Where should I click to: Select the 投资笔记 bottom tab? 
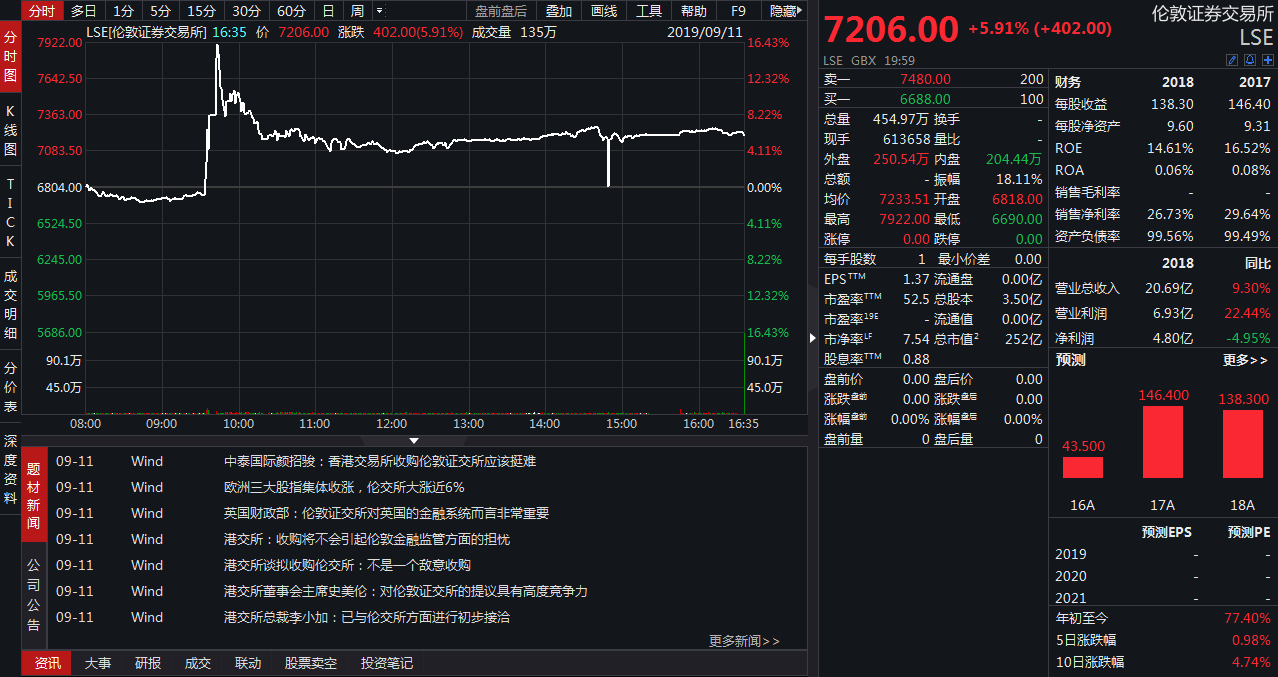click(x=387, y=663)
